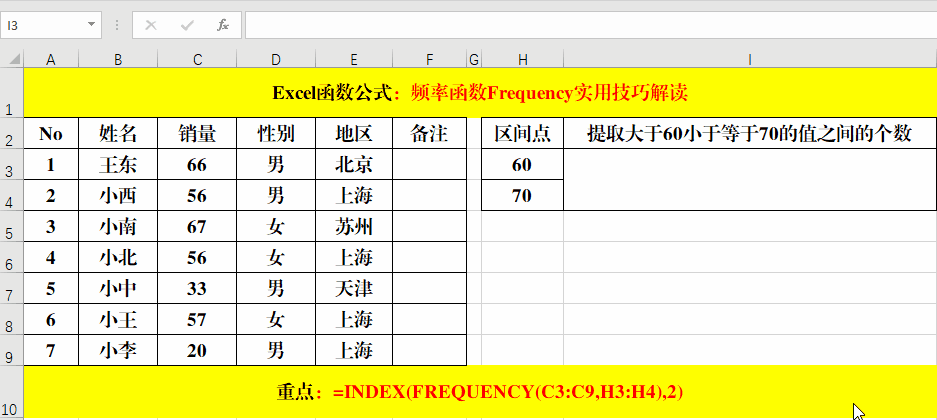Image resolution: width=937 pixels, height=420 pixels.
Task: Click the interval point cell 60
Action: coord(522,164)
